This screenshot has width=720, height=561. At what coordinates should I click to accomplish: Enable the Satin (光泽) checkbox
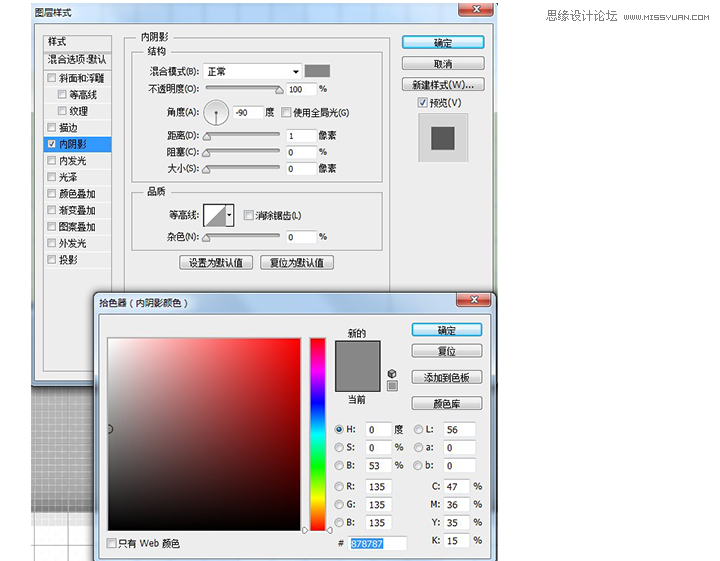(51, 177)
